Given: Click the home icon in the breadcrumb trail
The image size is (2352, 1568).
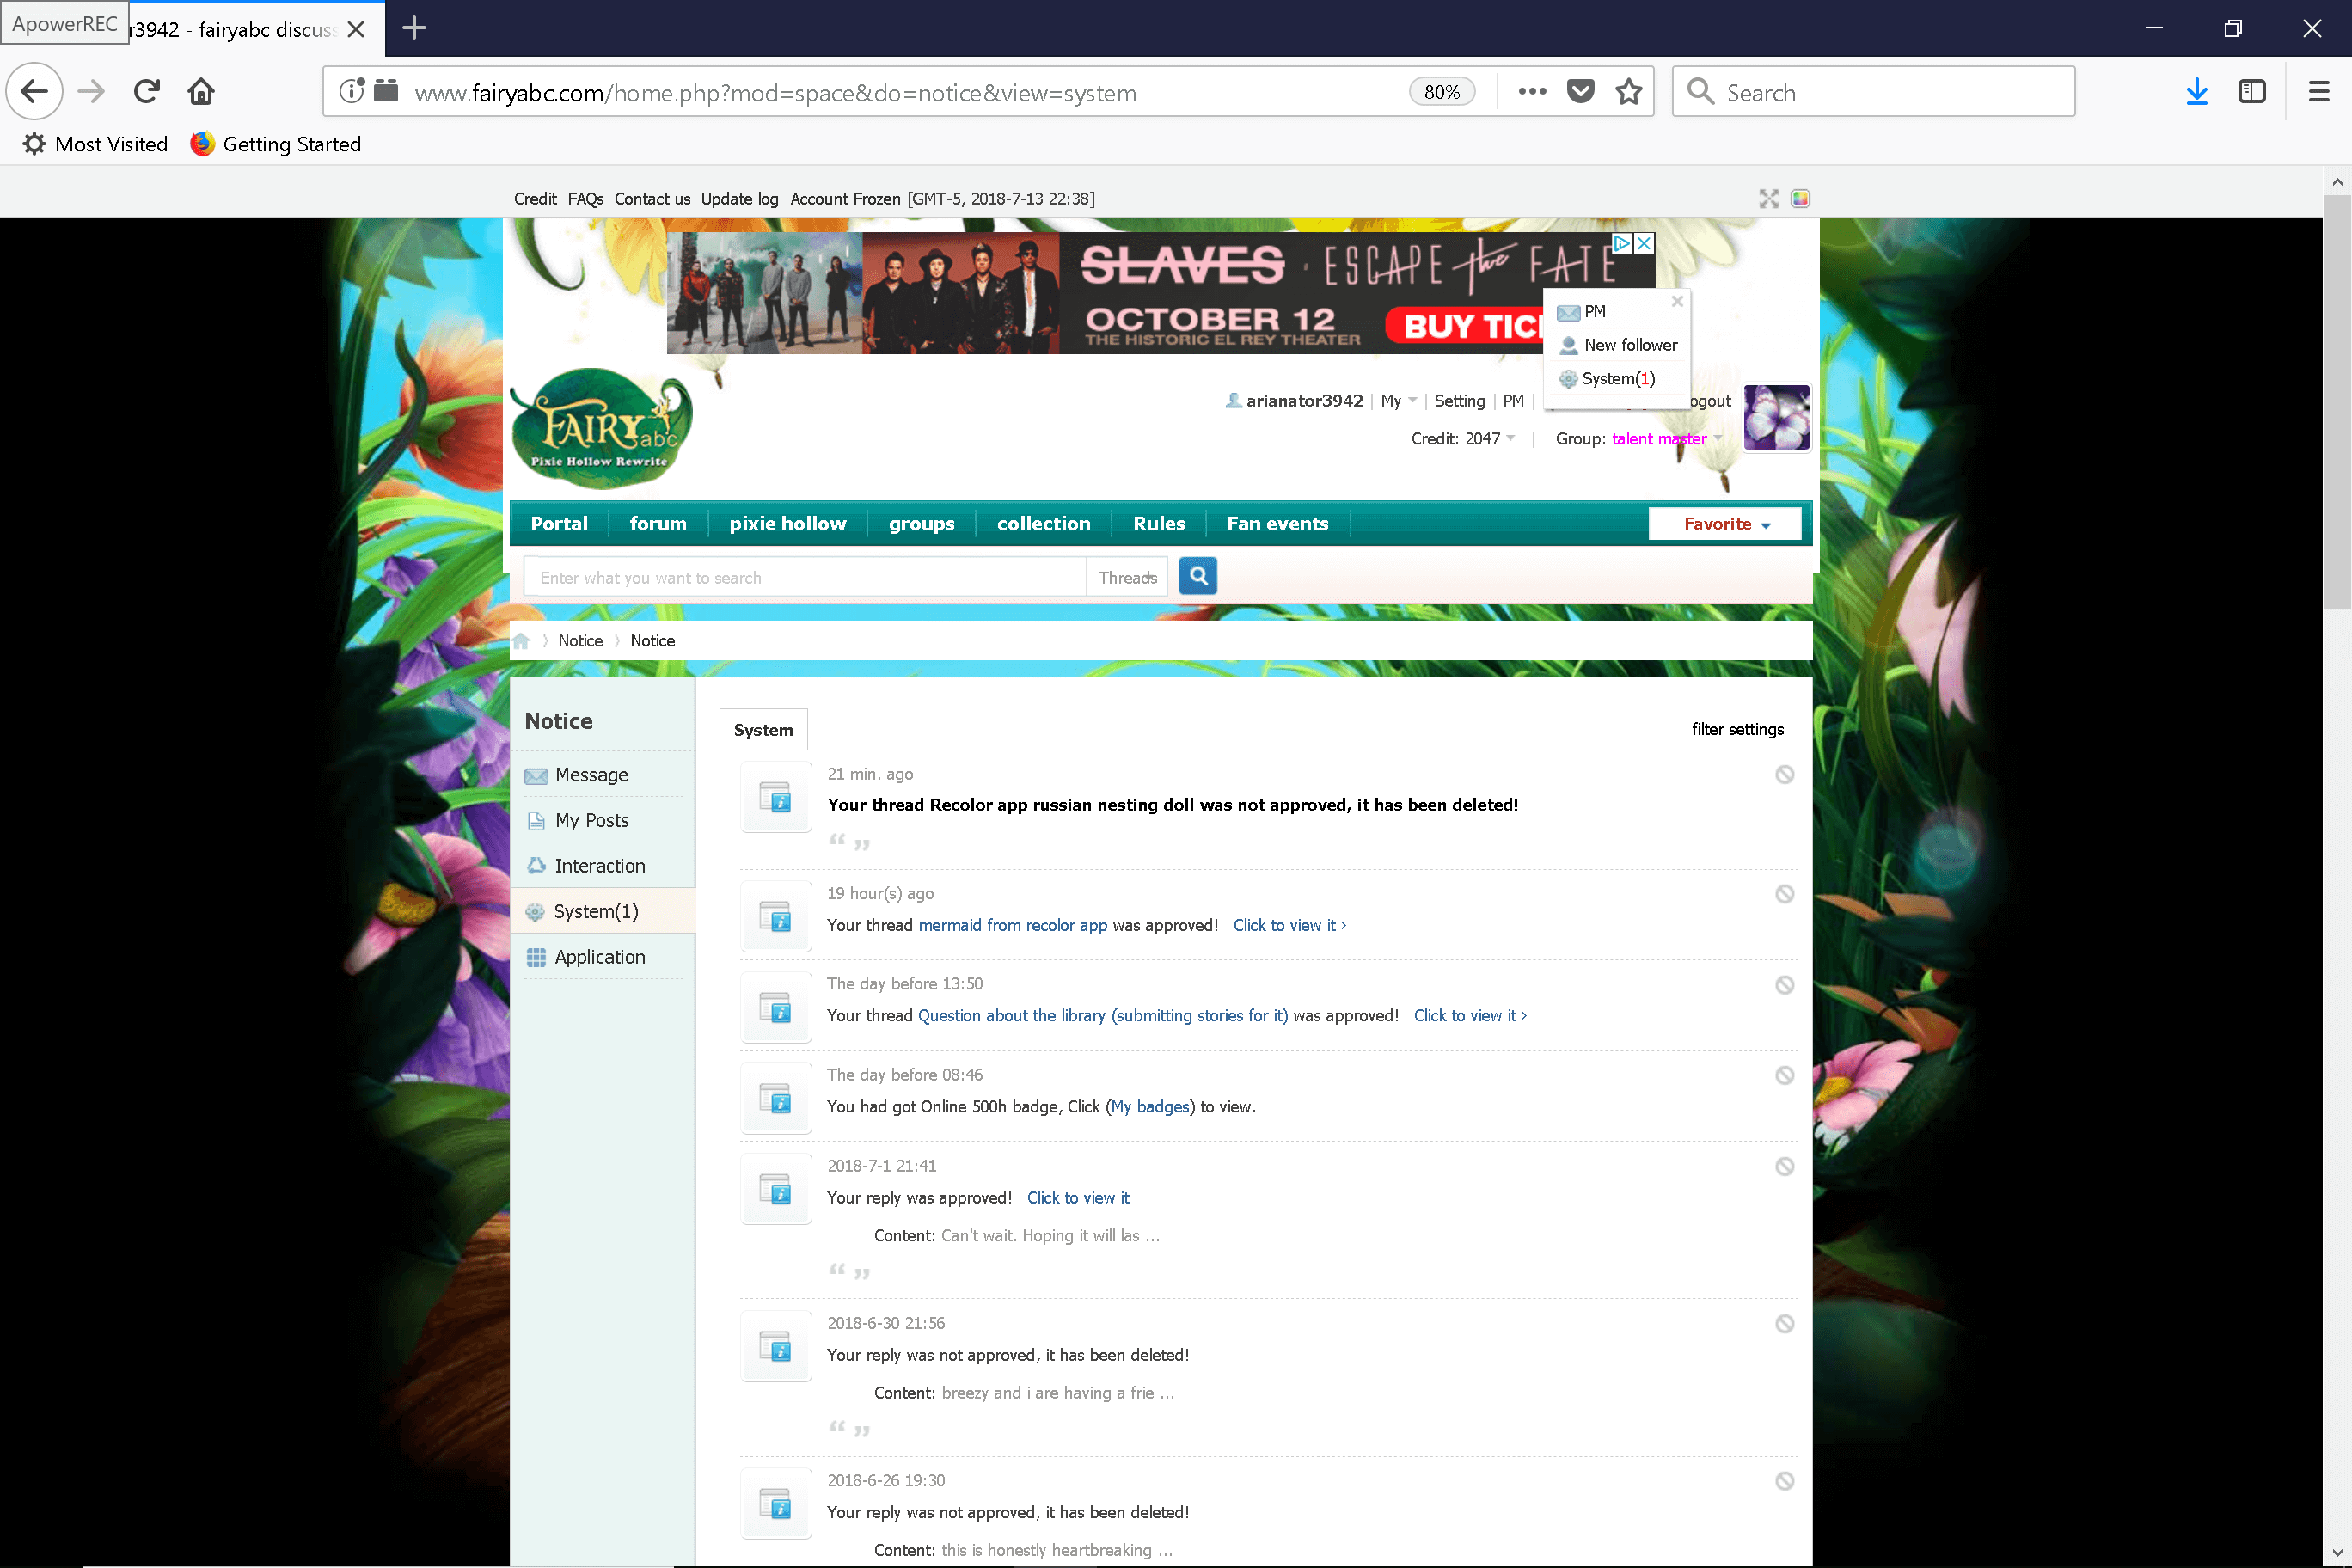Looking at the screenshot, I should (x=521, y=640).
